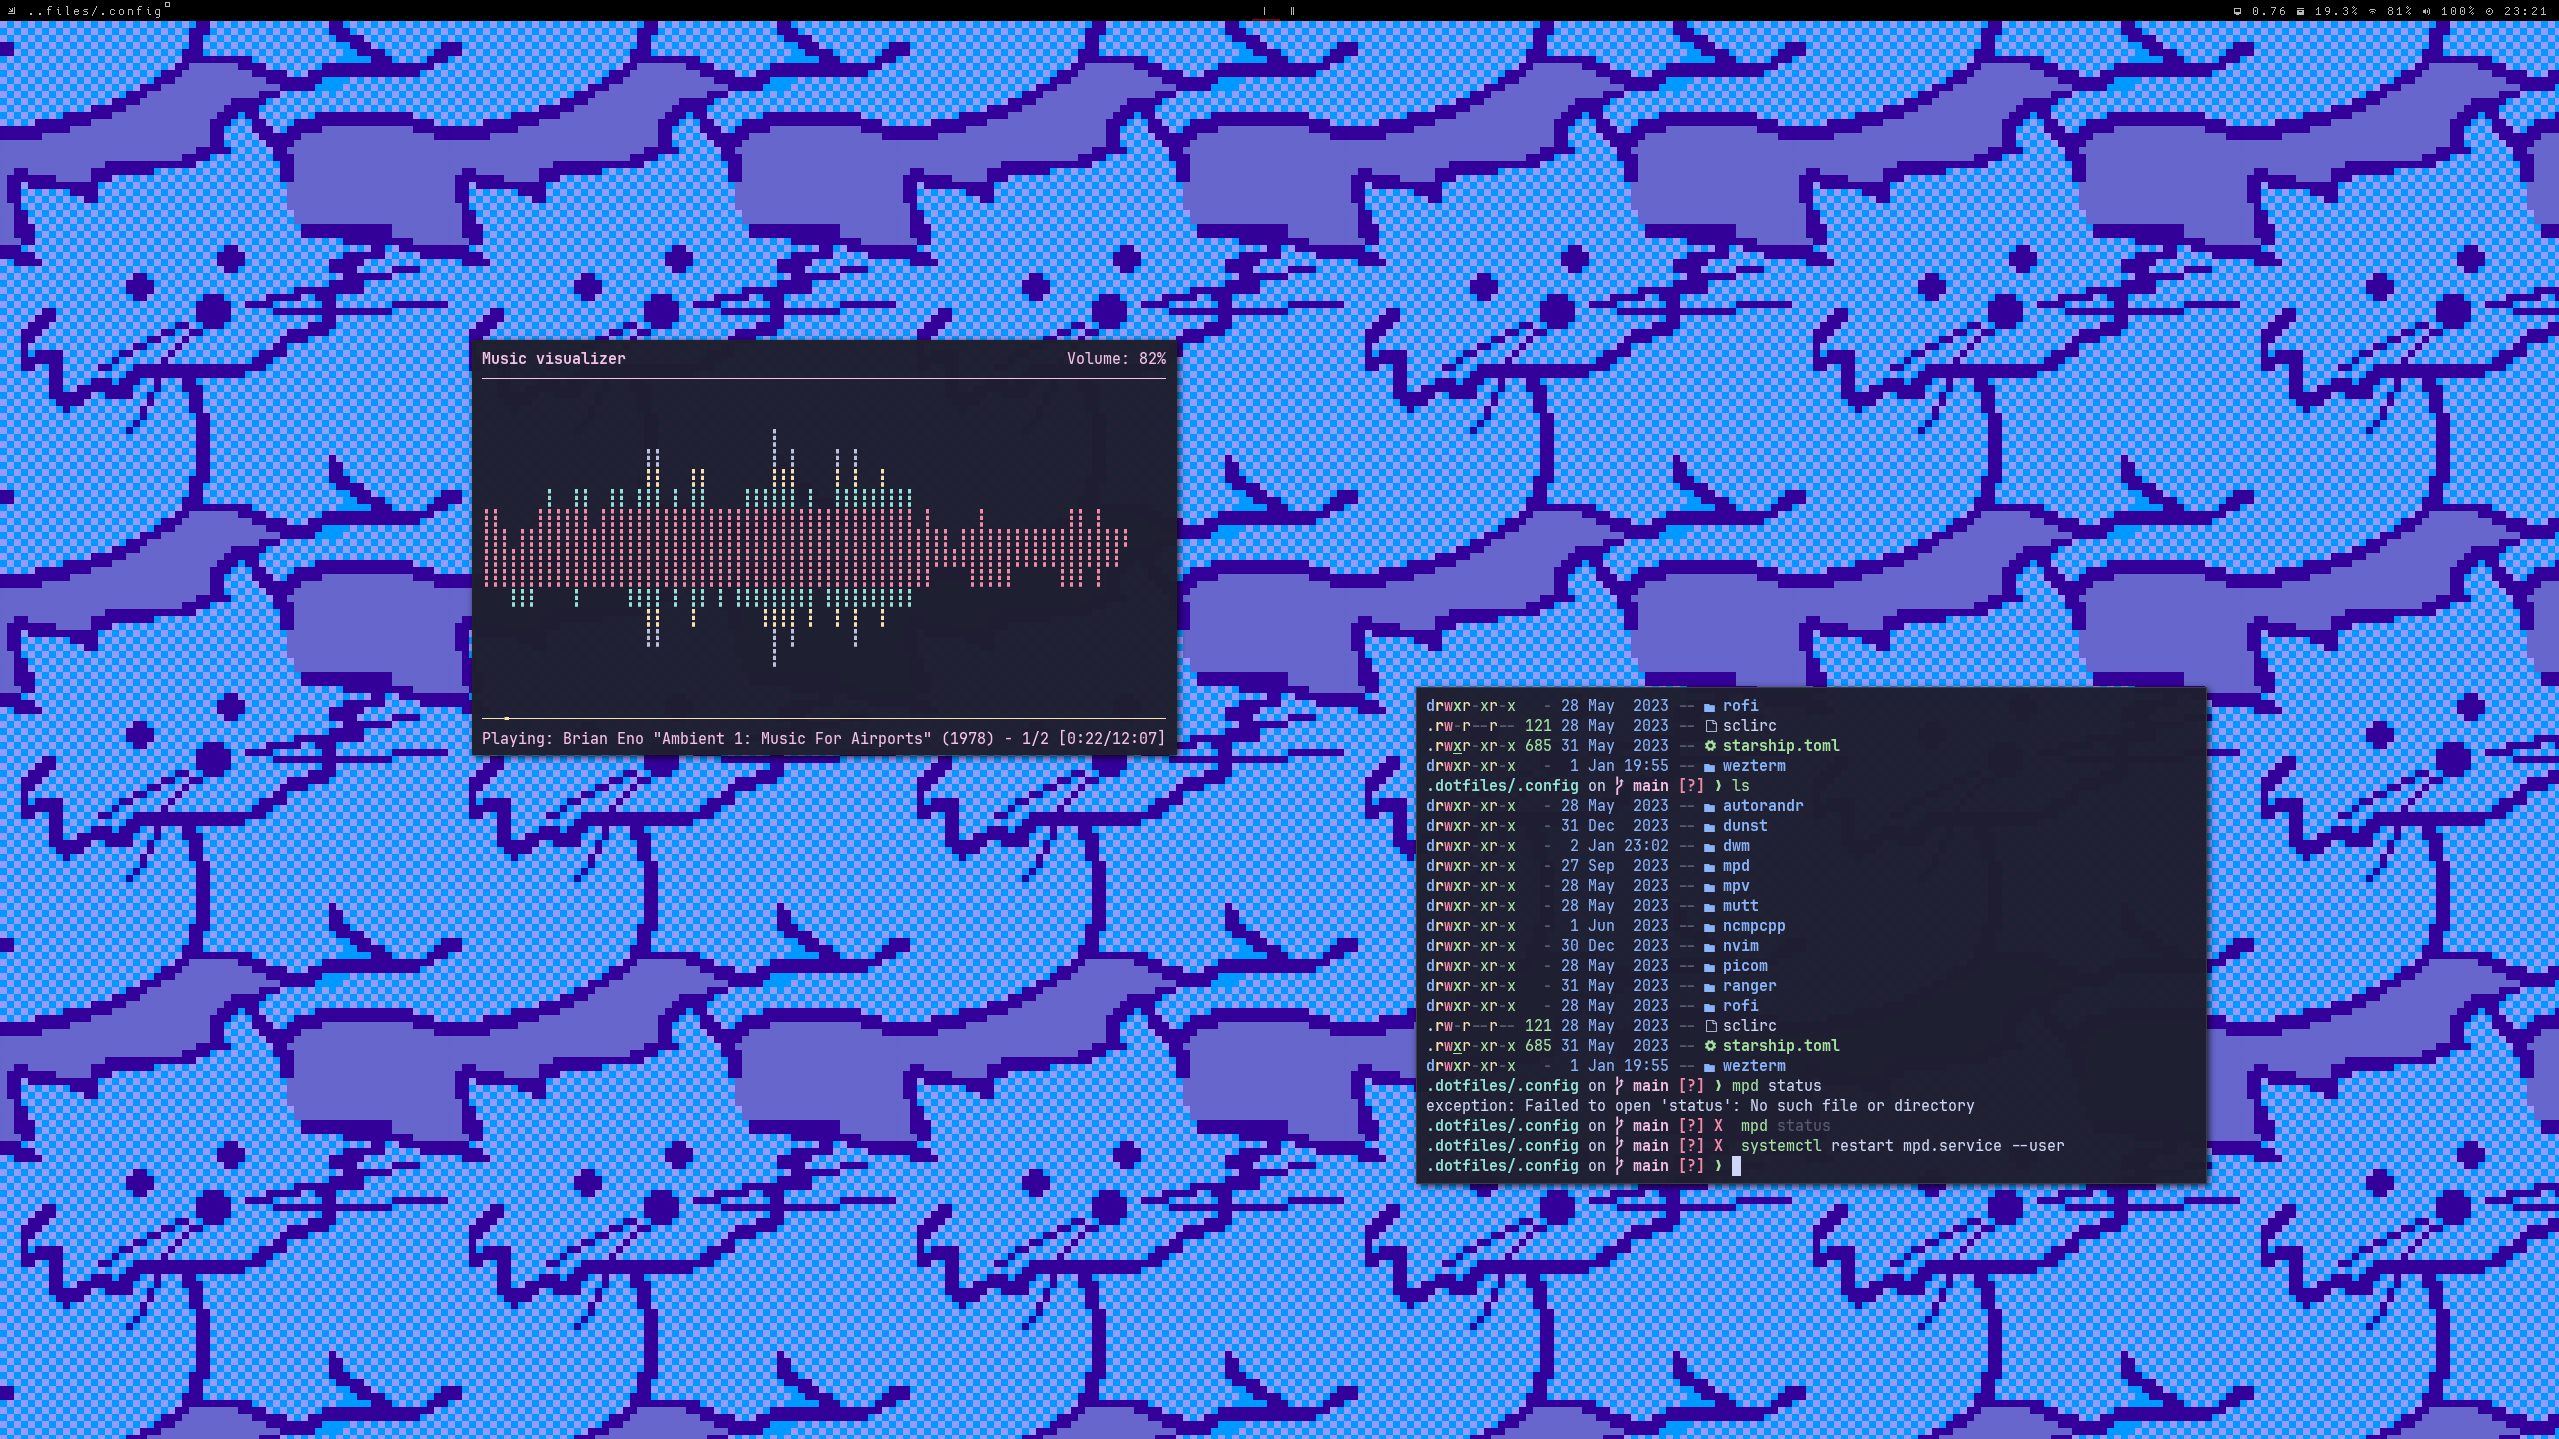
Task: Click the lower wezterm directory entry
Action: point(1753,1065)
